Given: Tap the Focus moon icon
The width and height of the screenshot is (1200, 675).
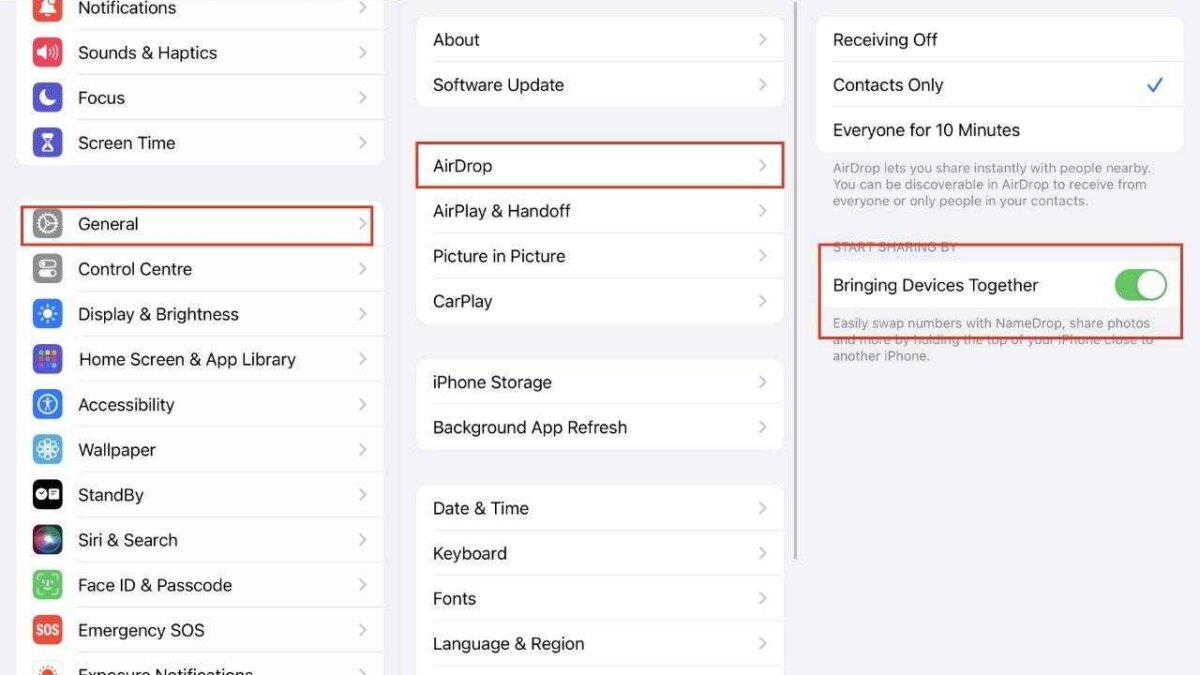Looking at the screenshot, I should click(x=47, y=98).
